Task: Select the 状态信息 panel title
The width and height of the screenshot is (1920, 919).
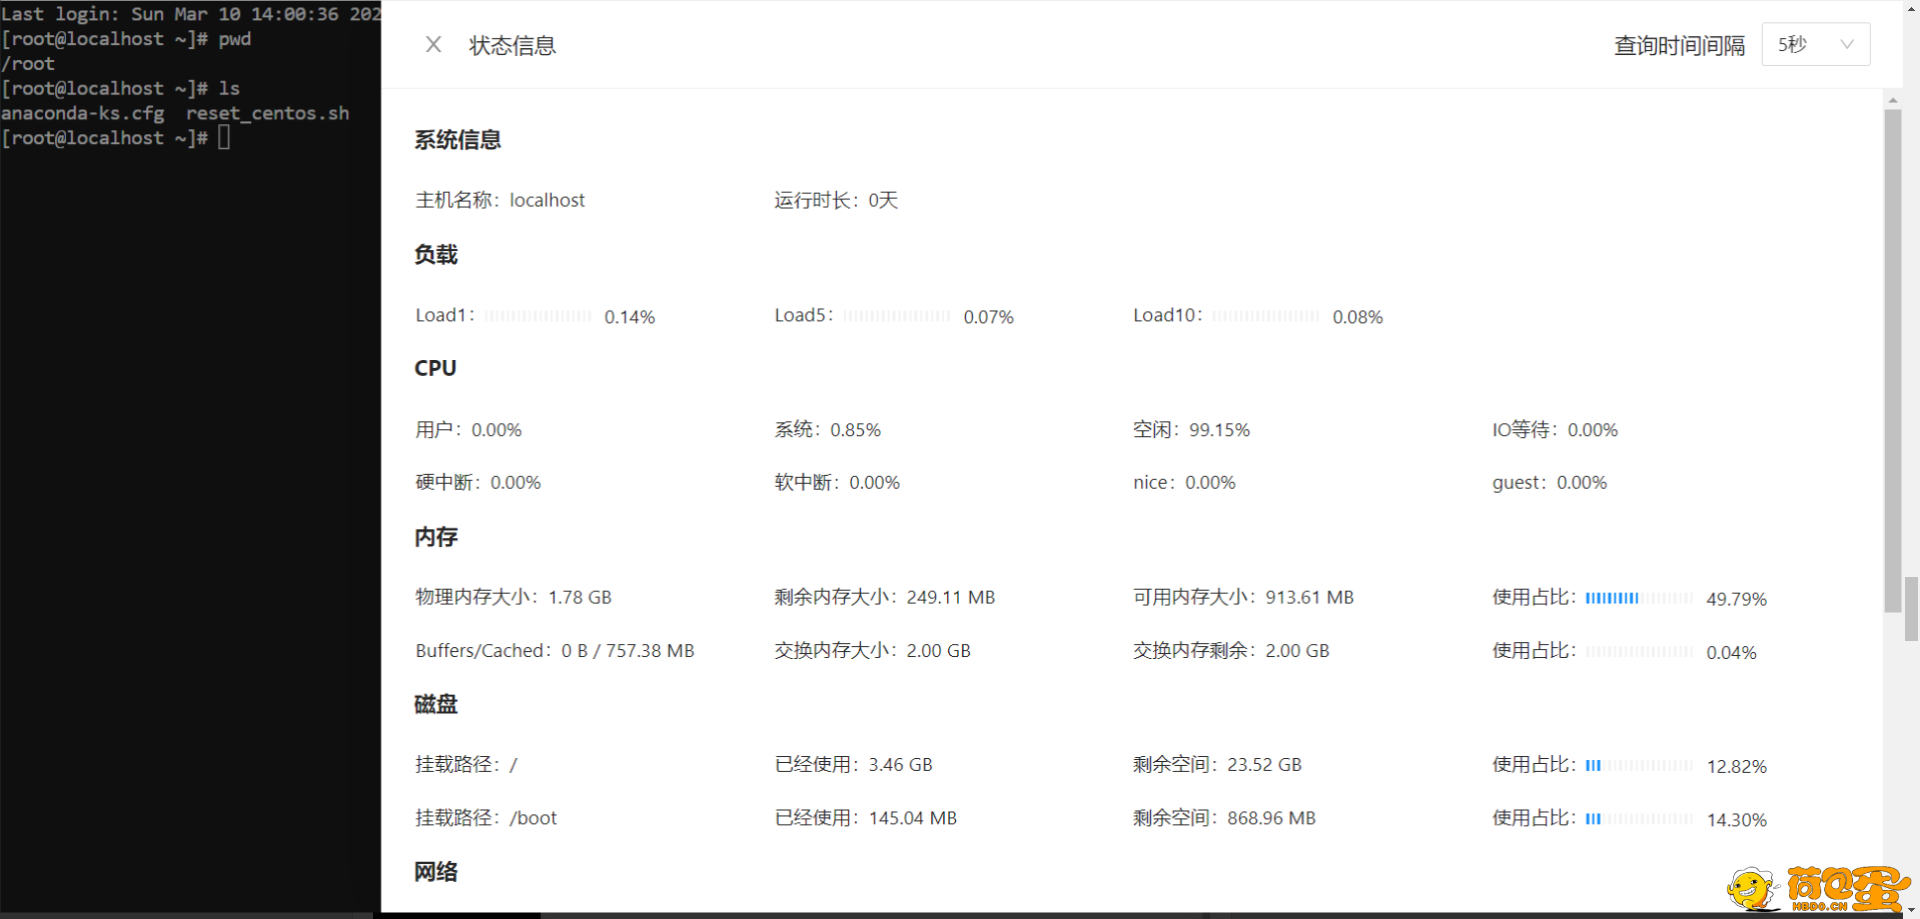Action: (512, 45)
